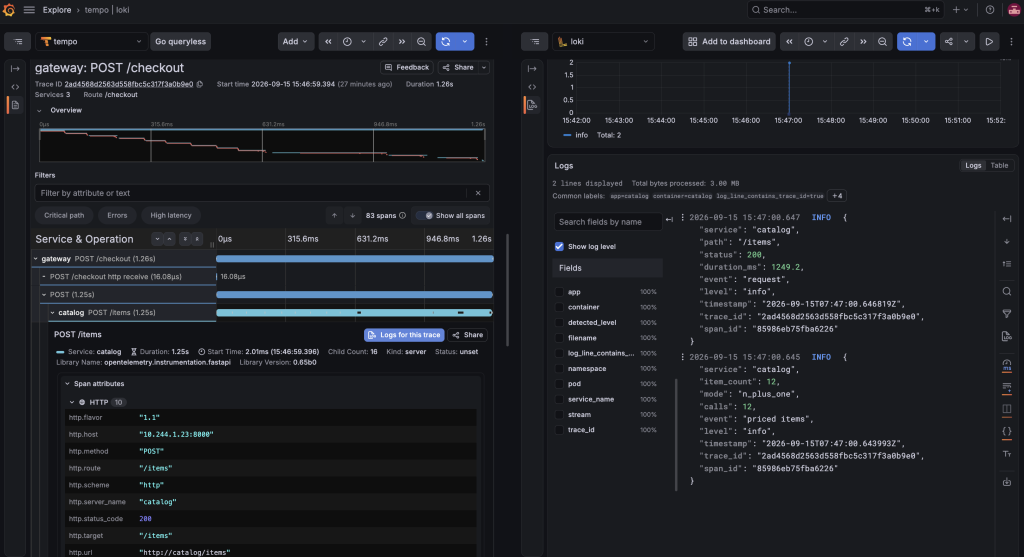
Task: Click the trace overview minimap
Action: (262, 145)
